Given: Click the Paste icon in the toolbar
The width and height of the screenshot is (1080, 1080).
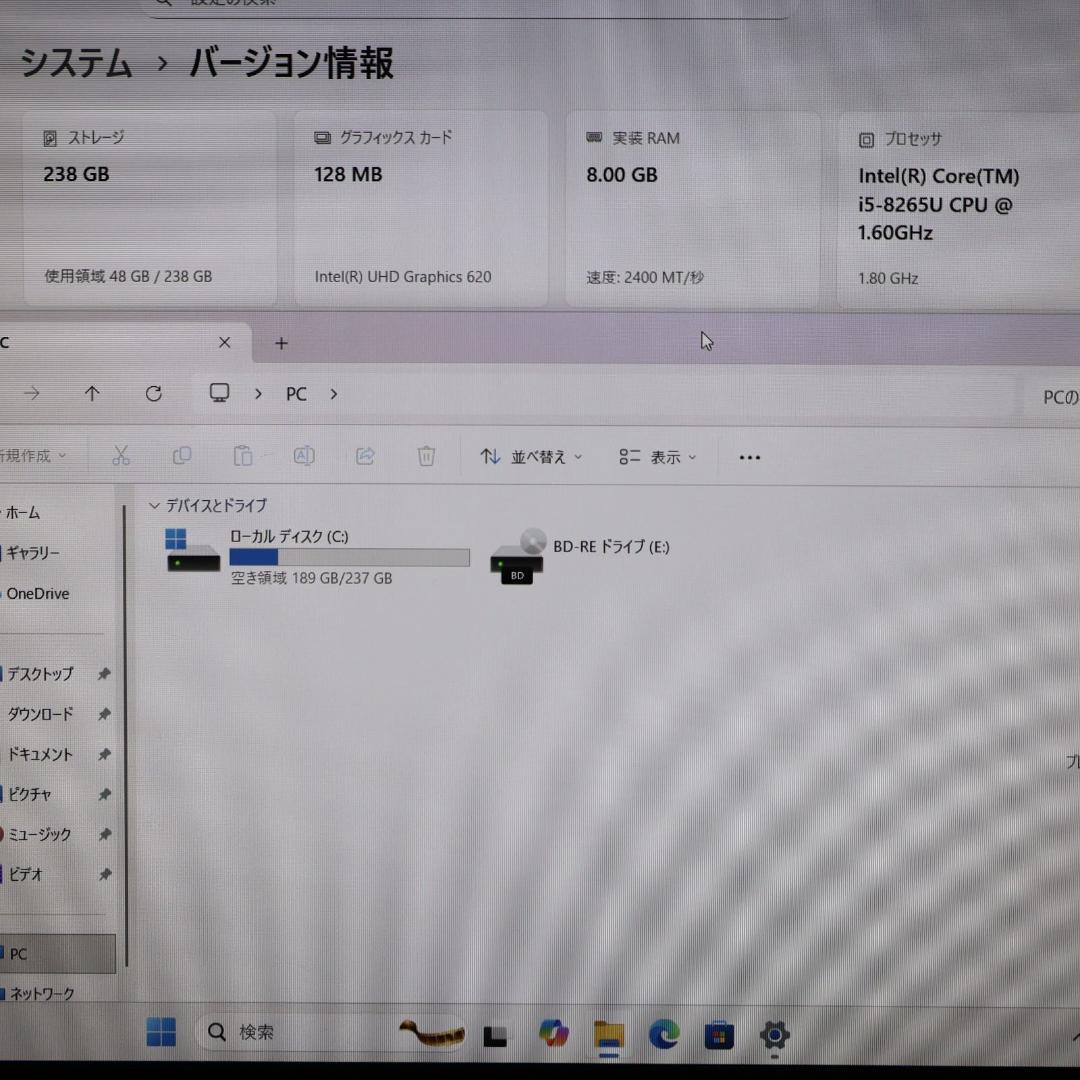Looking at the screenshot, I should click(x=243, y=455).
